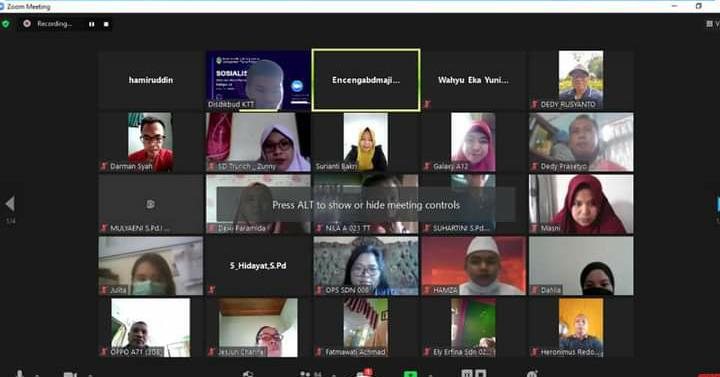Click the OPS SDN 000 video tile

(366, 266)
